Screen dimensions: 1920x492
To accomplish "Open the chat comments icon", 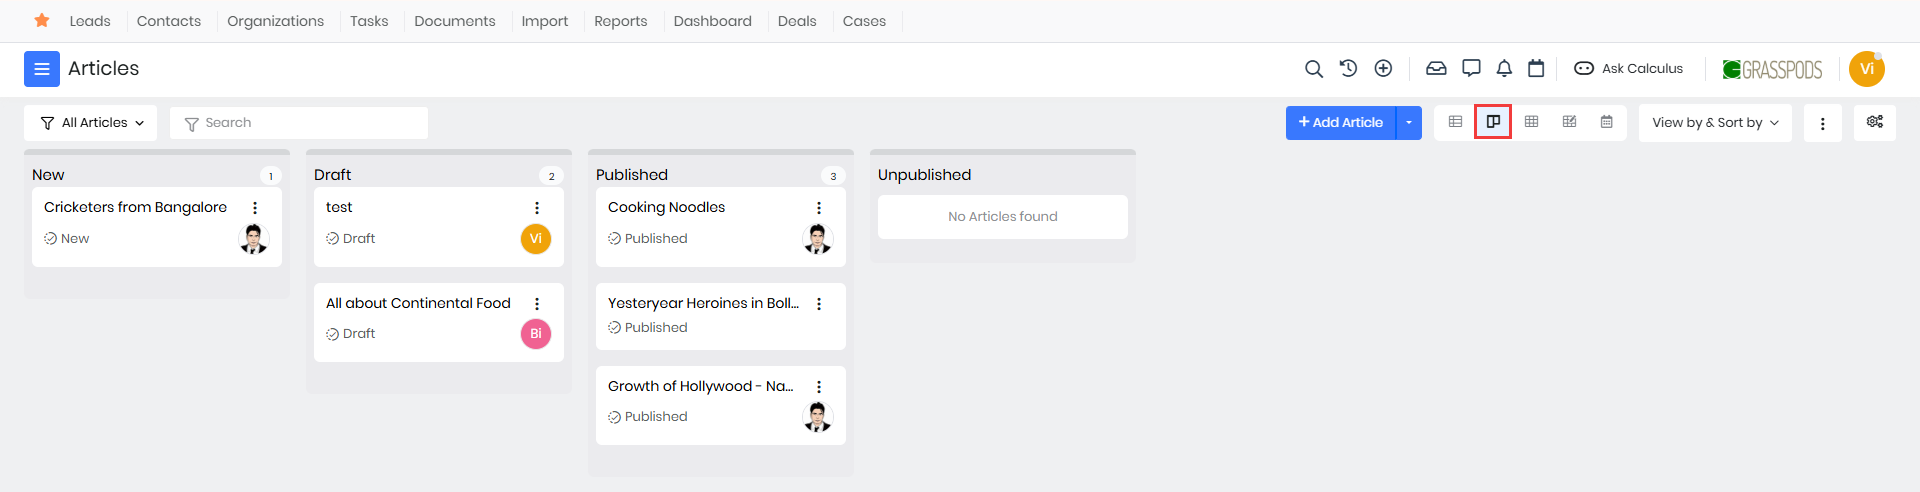I will [1471, 69].
